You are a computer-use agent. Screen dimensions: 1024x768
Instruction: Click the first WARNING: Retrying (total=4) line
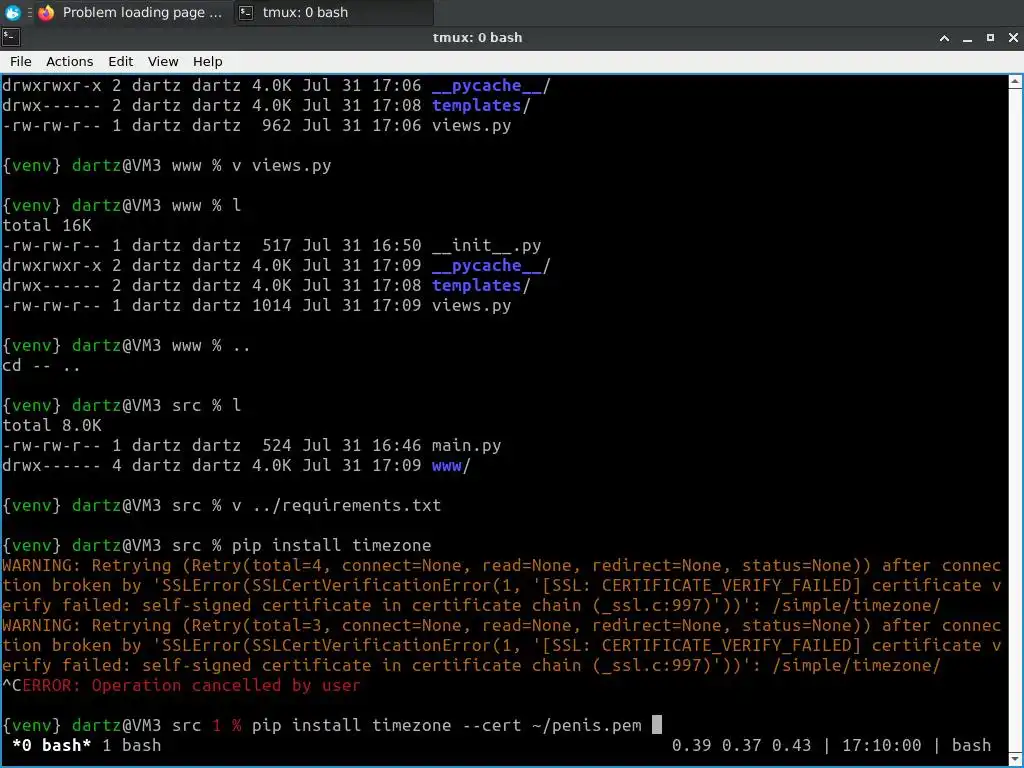[x=502, y=566]
